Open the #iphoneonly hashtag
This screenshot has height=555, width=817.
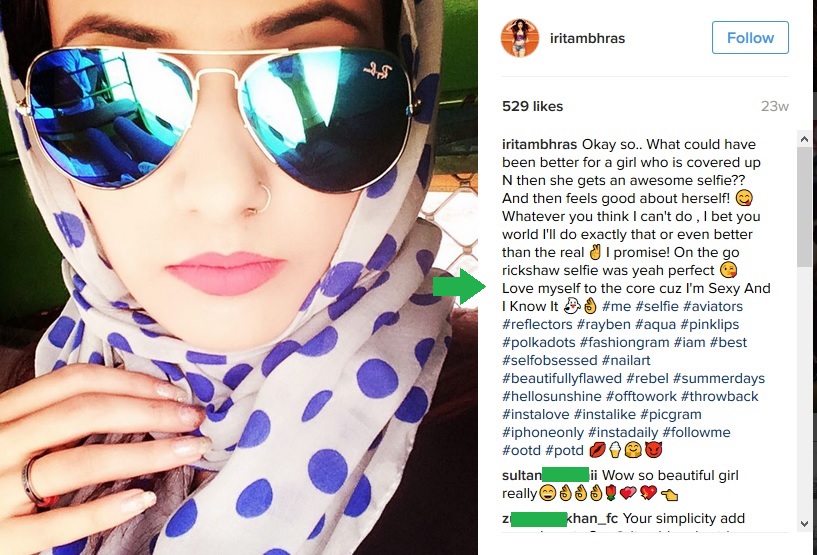[x=543, y=433]
